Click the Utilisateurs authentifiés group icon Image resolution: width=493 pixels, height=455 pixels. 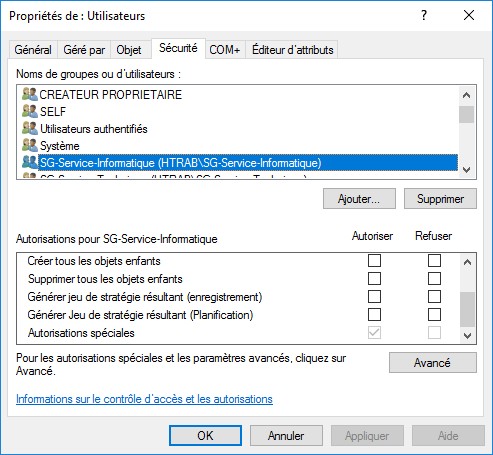point(30,128)
